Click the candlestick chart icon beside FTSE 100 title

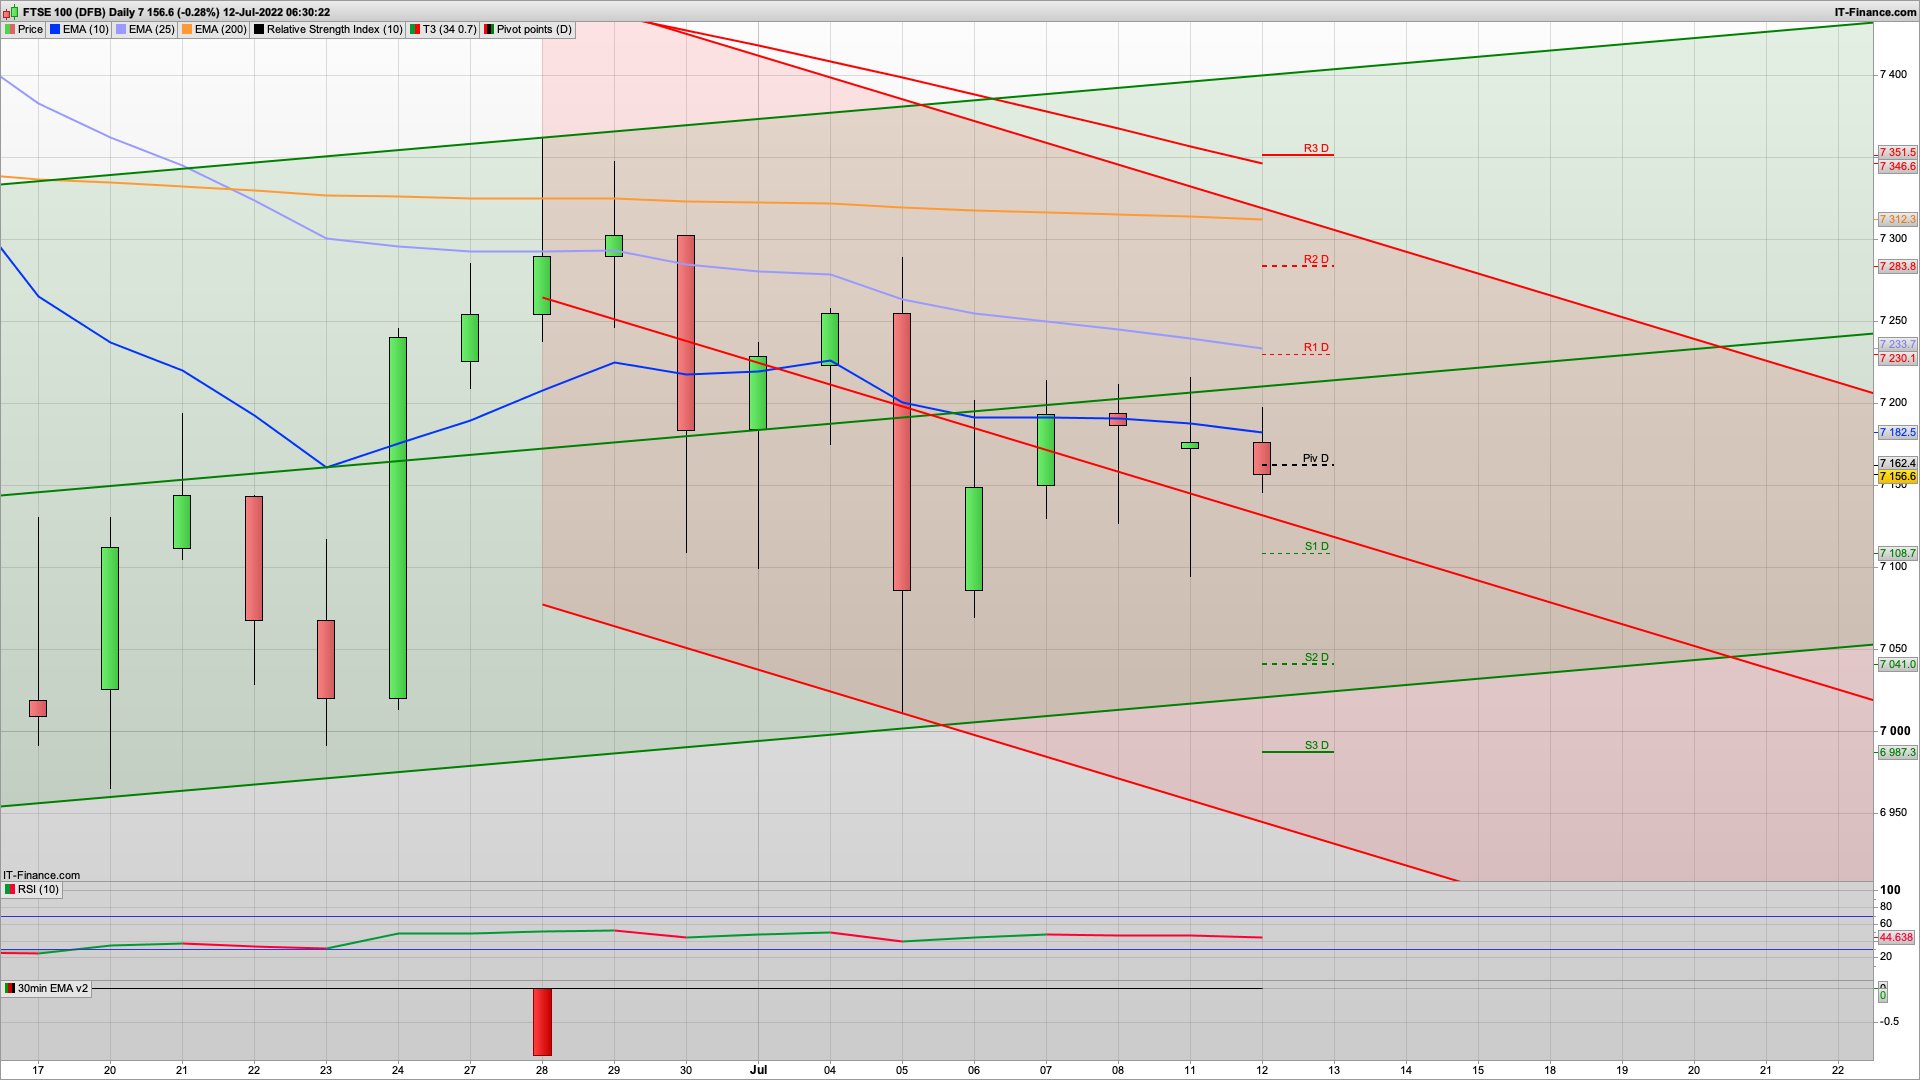(11, 12)
